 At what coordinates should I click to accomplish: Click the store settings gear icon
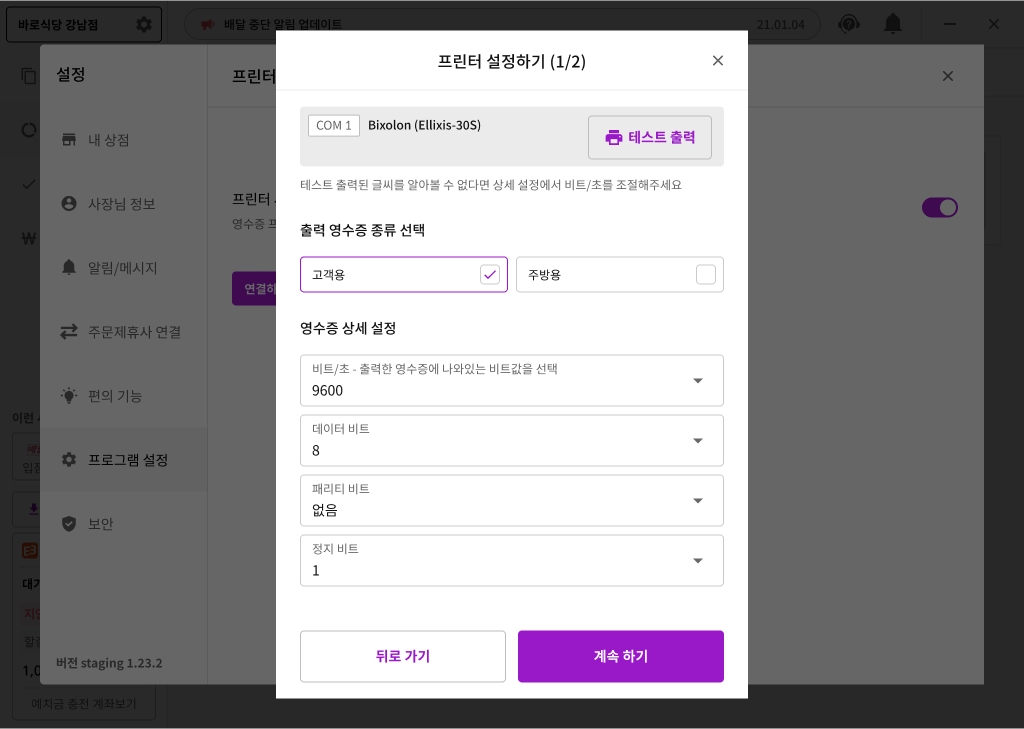pyautogui.click(x=144, y=24)
